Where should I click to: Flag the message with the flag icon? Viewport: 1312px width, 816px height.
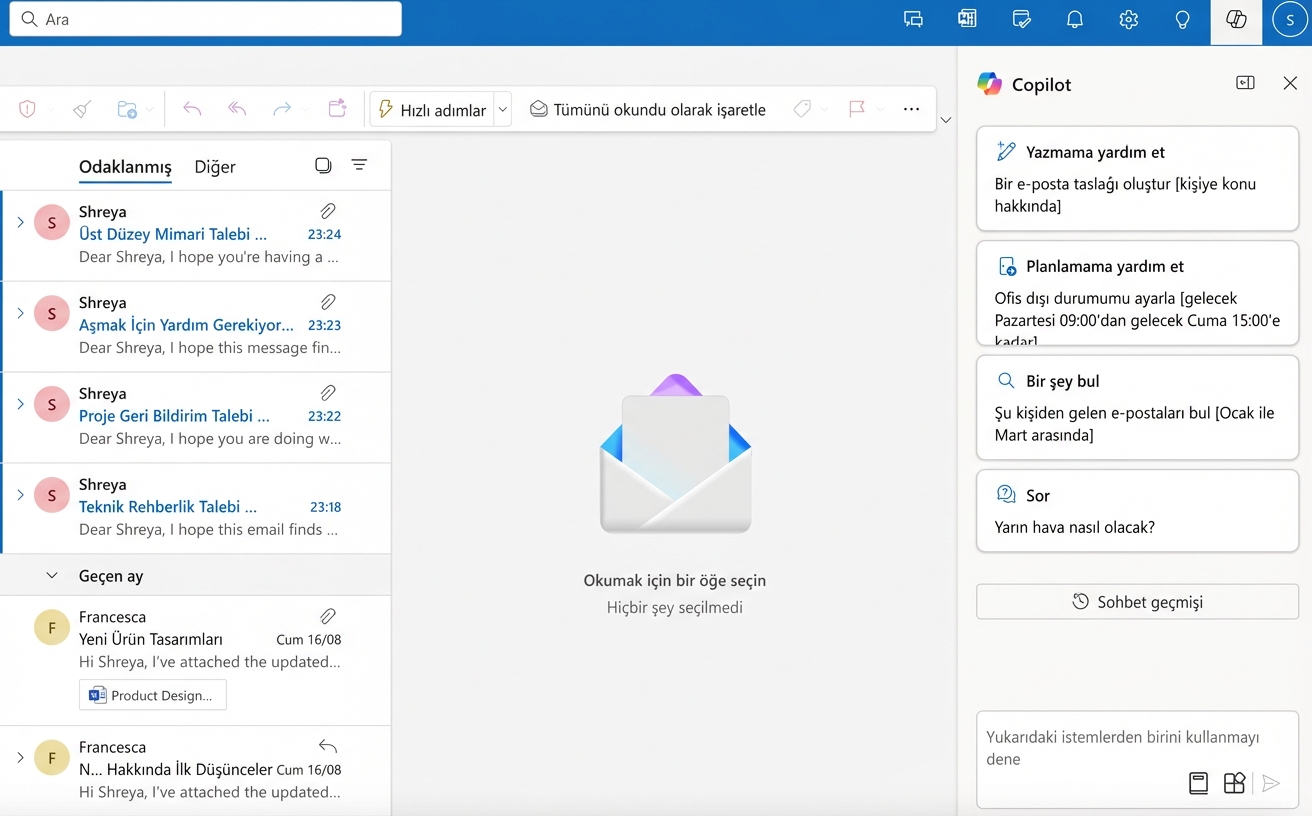click(857, 109)
